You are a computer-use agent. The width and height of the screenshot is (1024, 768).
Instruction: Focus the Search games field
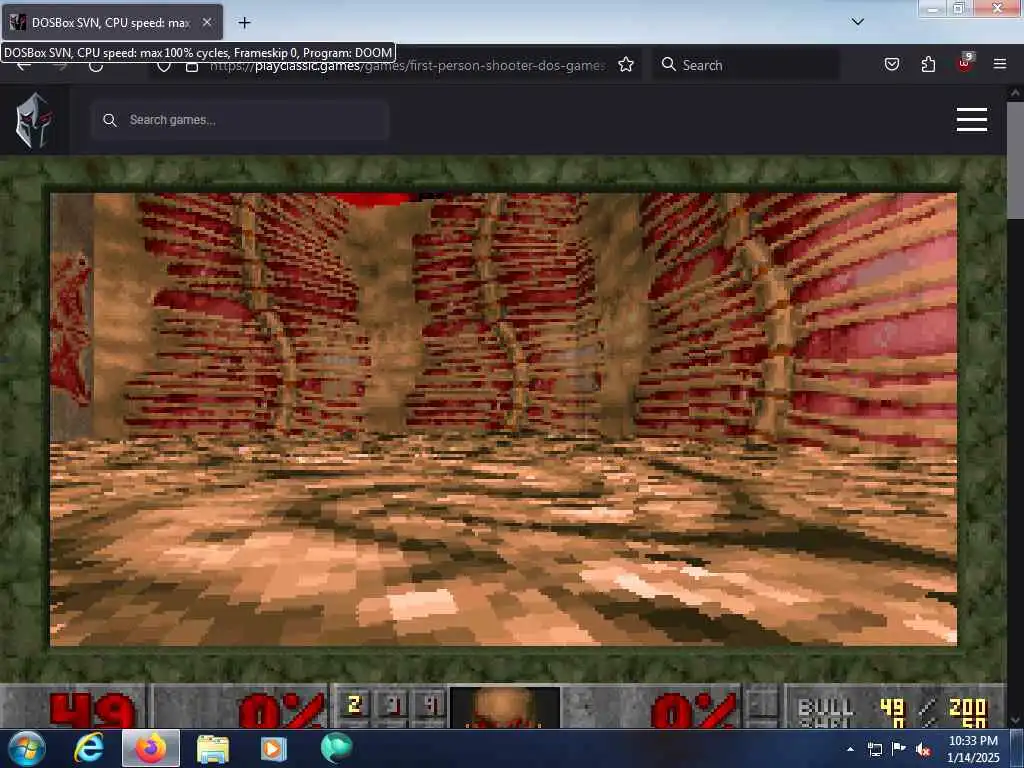coord(240,120)
